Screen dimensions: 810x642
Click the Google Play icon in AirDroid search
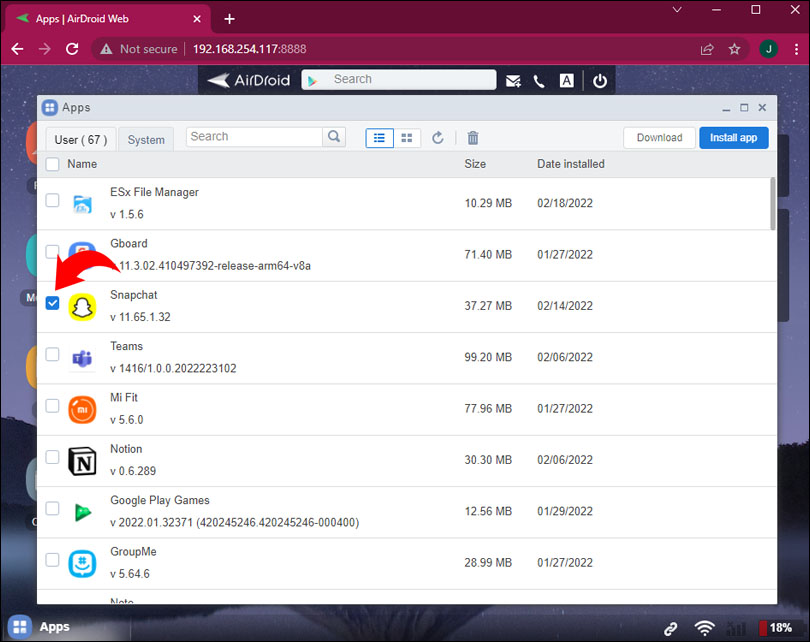click(x=312, y=81)
